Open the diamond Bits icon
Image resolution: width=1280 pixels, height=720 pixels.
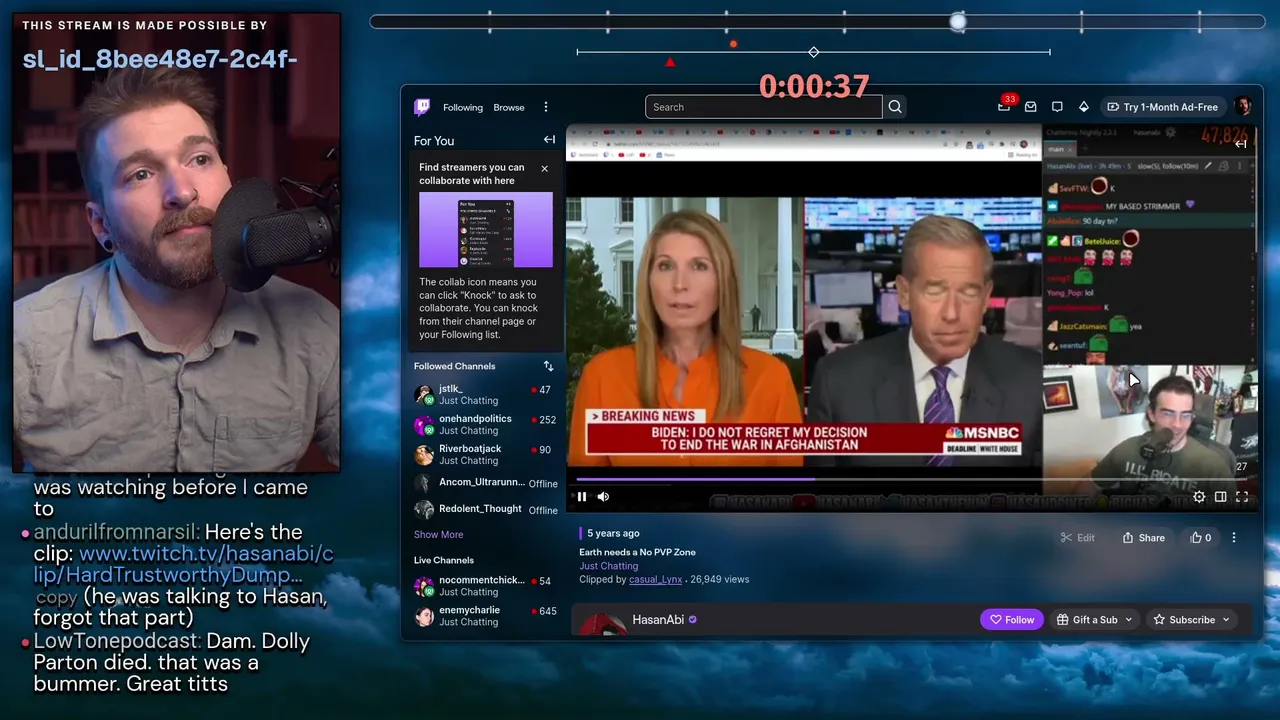(1083, 107)
